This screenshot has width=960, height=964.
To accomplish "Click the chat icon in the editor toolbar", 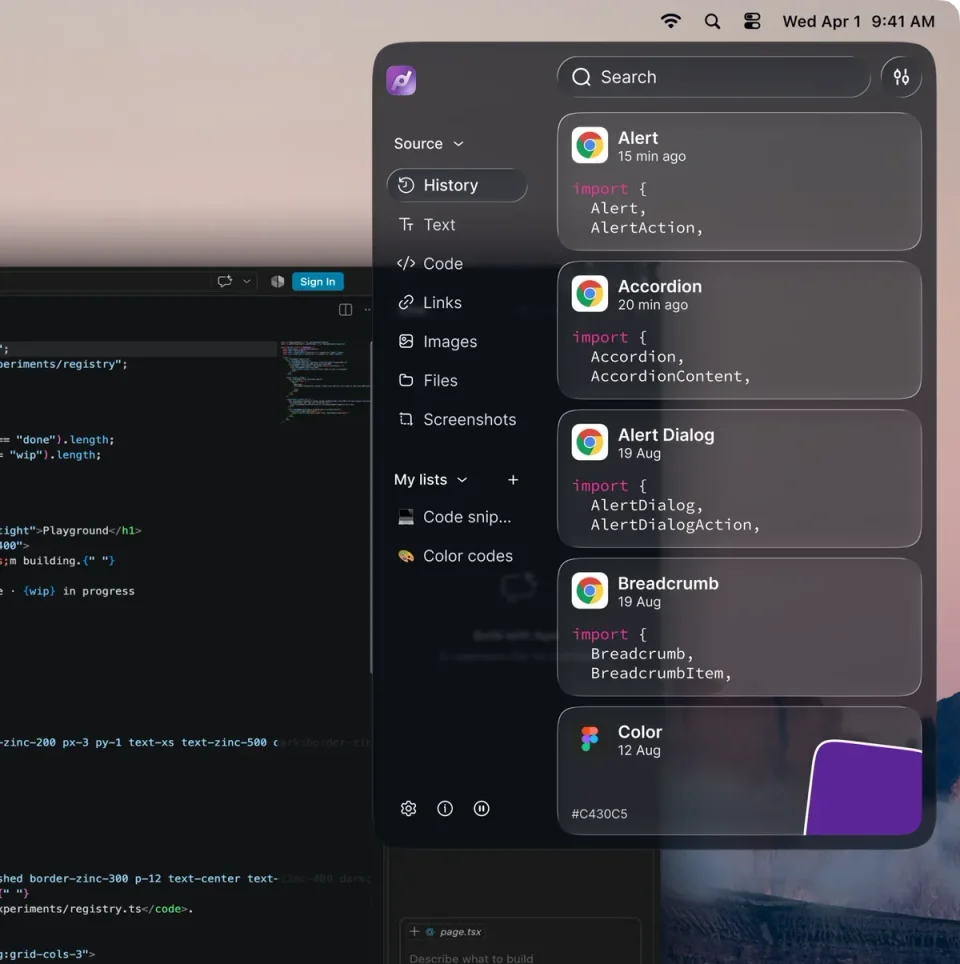I will [224, 281].
